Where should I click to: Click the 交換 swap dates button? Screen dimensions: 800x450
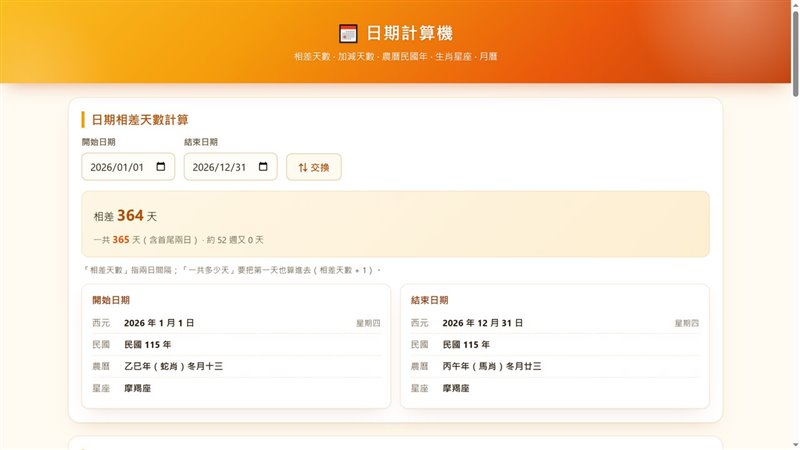tap(314, 167)
